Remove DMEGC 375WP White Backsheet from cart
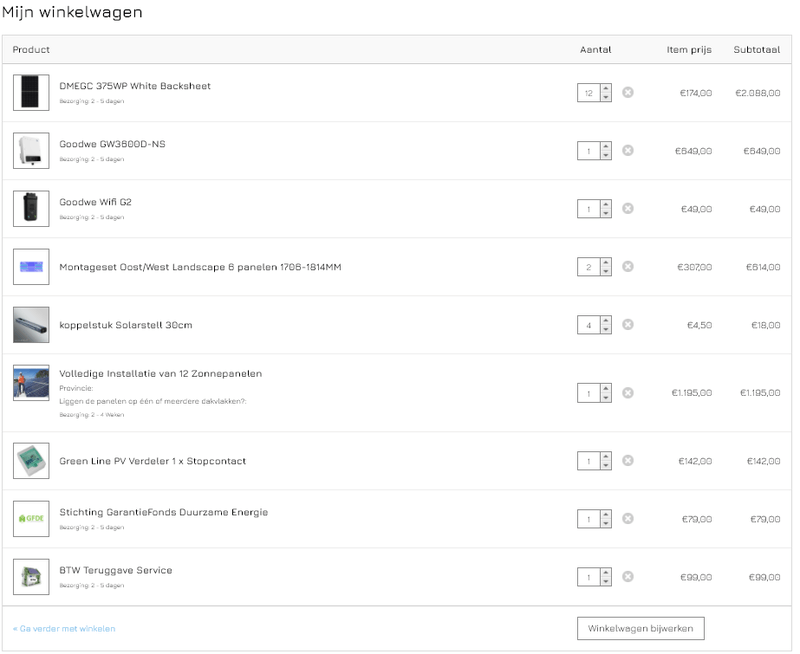This screenshot has height=654, width=800. point(628,92)
